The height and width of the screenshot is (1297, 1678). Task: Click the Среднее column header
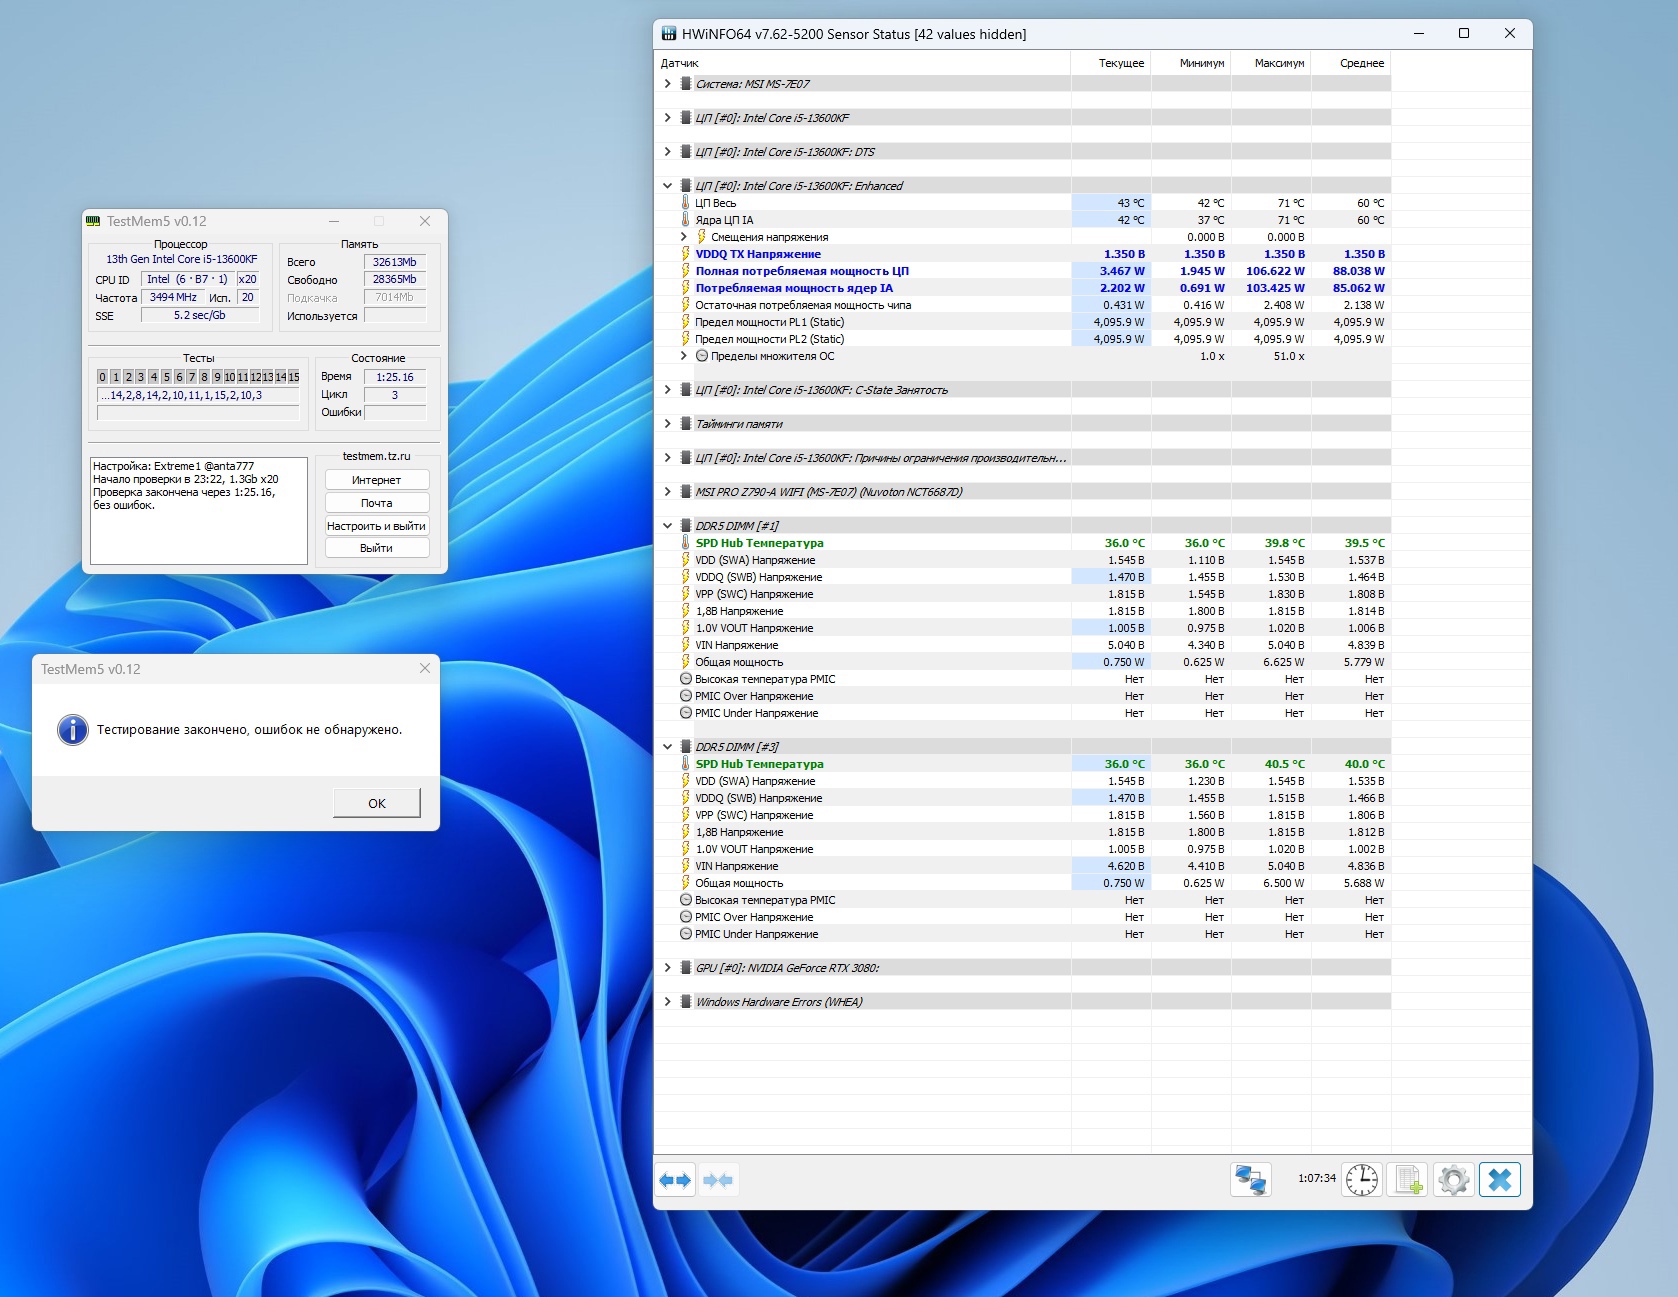tap(1361, 63)
